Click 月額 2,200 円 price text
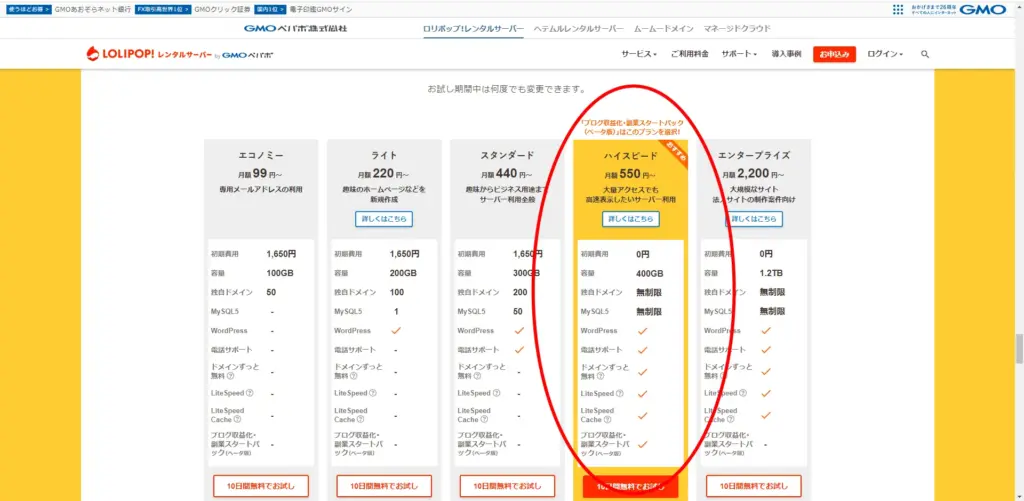Viewport: 1024px width, 501px height. [754, 174]
